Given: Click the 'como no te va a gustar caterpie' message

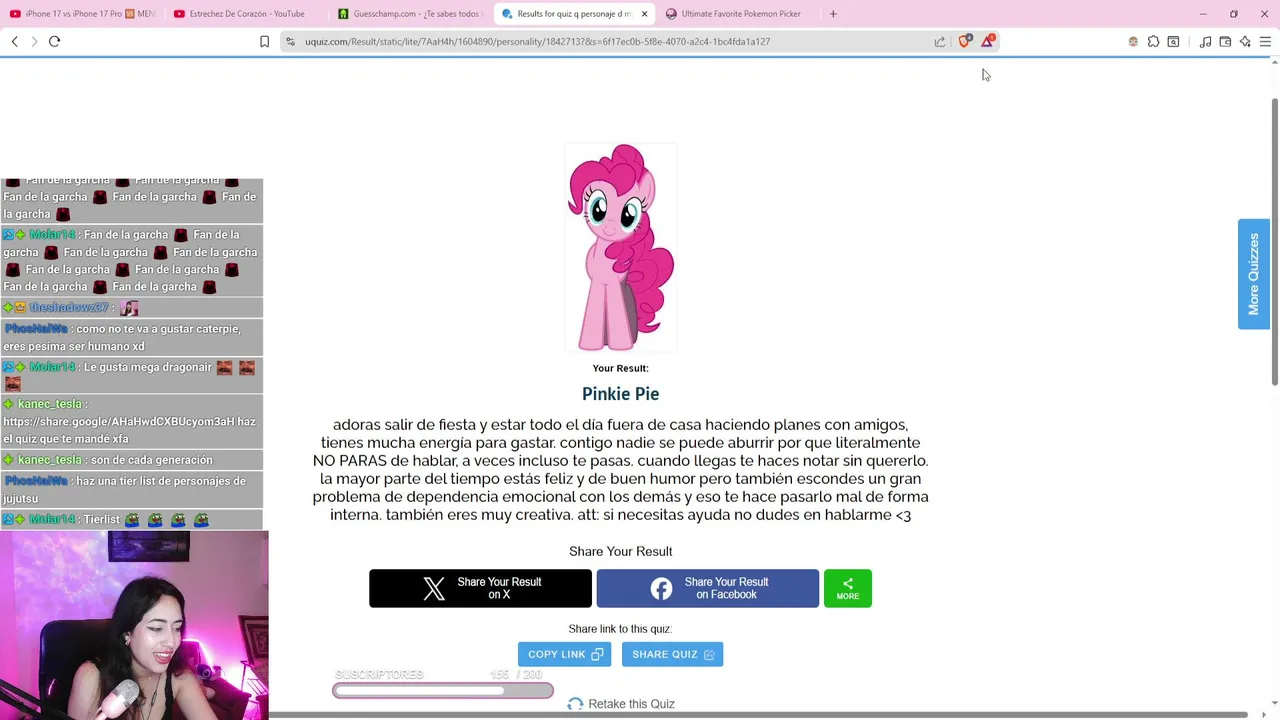Looking at the screenshot, I should coord(131,337).
